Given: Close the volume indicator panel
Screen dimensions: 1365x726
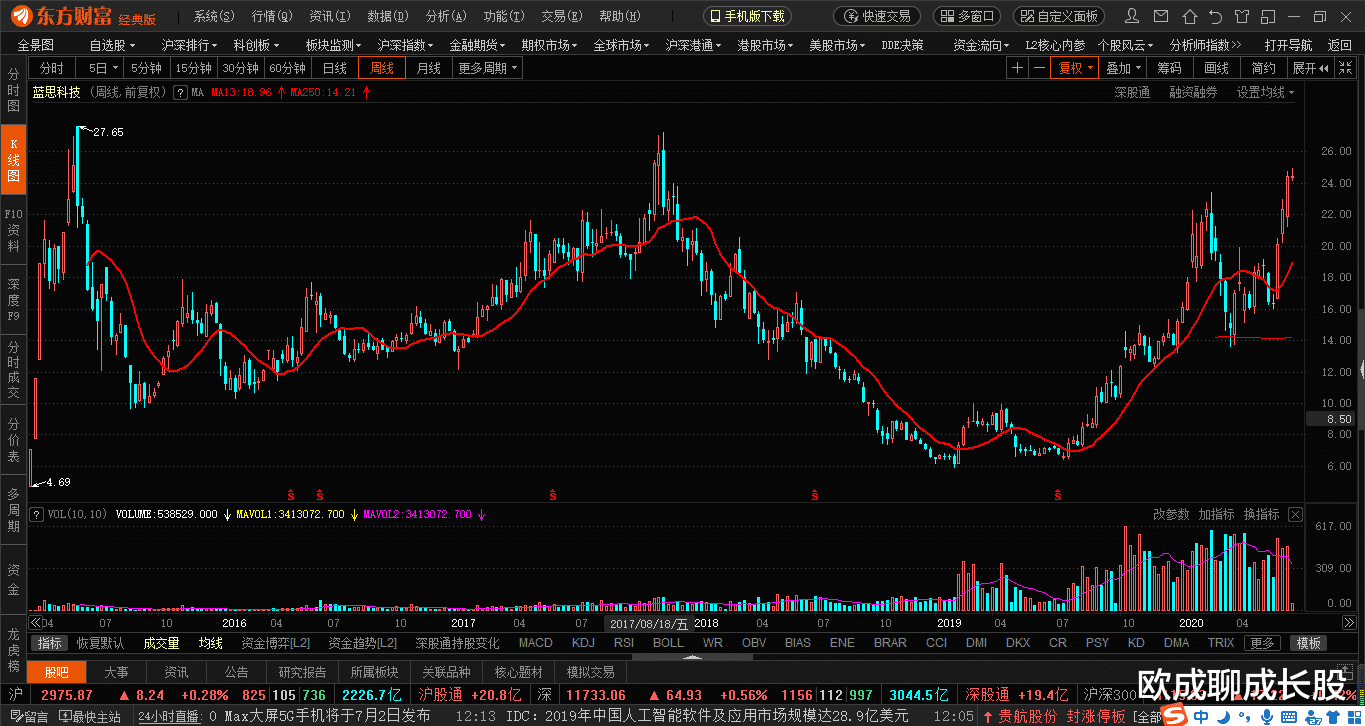Looking at the screenshot, I should click(1295, 514).
